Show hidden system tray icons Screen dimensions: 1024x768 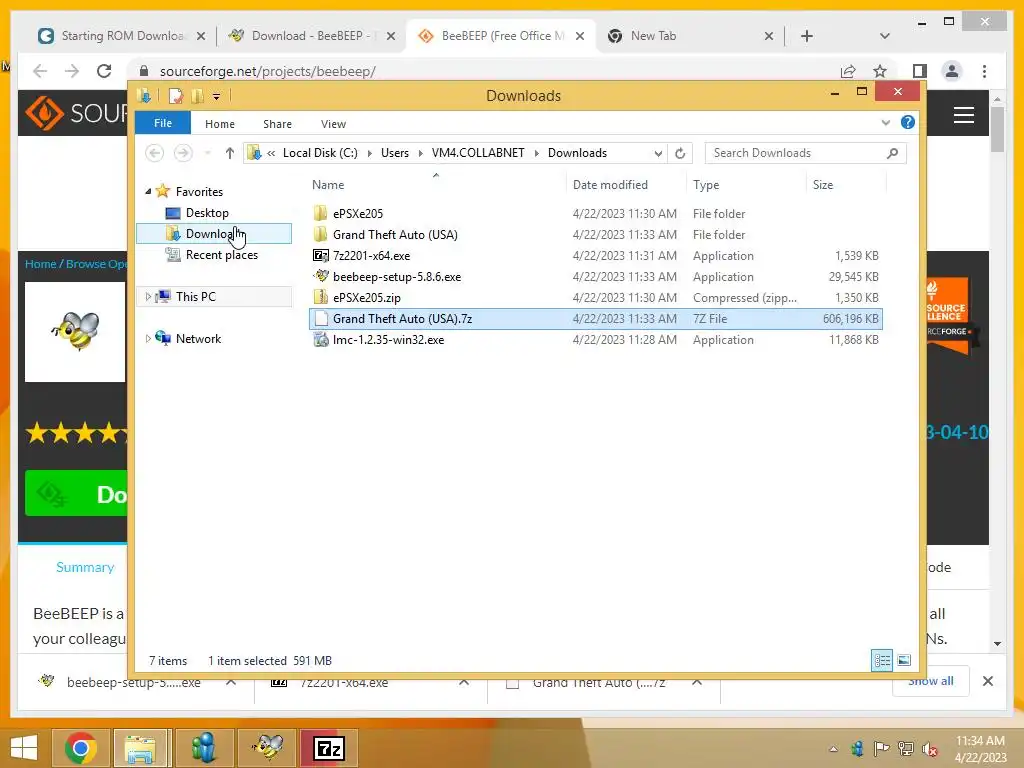(x=833, y=749)
